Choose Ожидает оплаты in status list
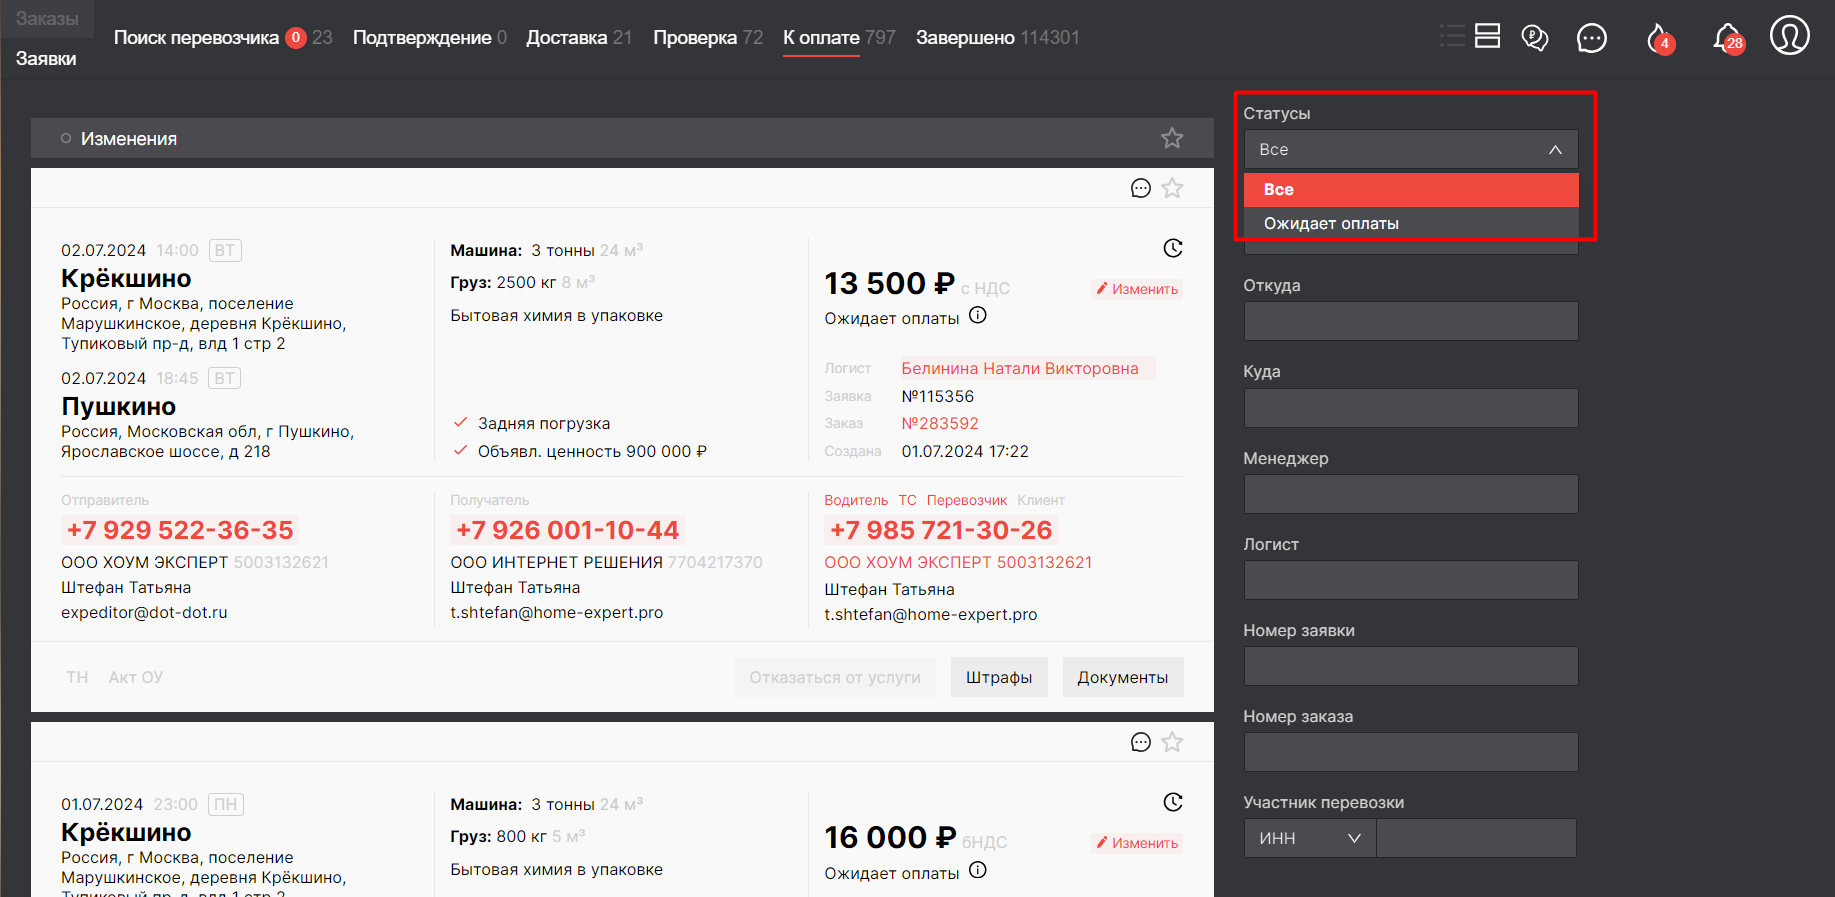The height and width of the screenshot is (897, 1835). click(x=1411, y=223)
